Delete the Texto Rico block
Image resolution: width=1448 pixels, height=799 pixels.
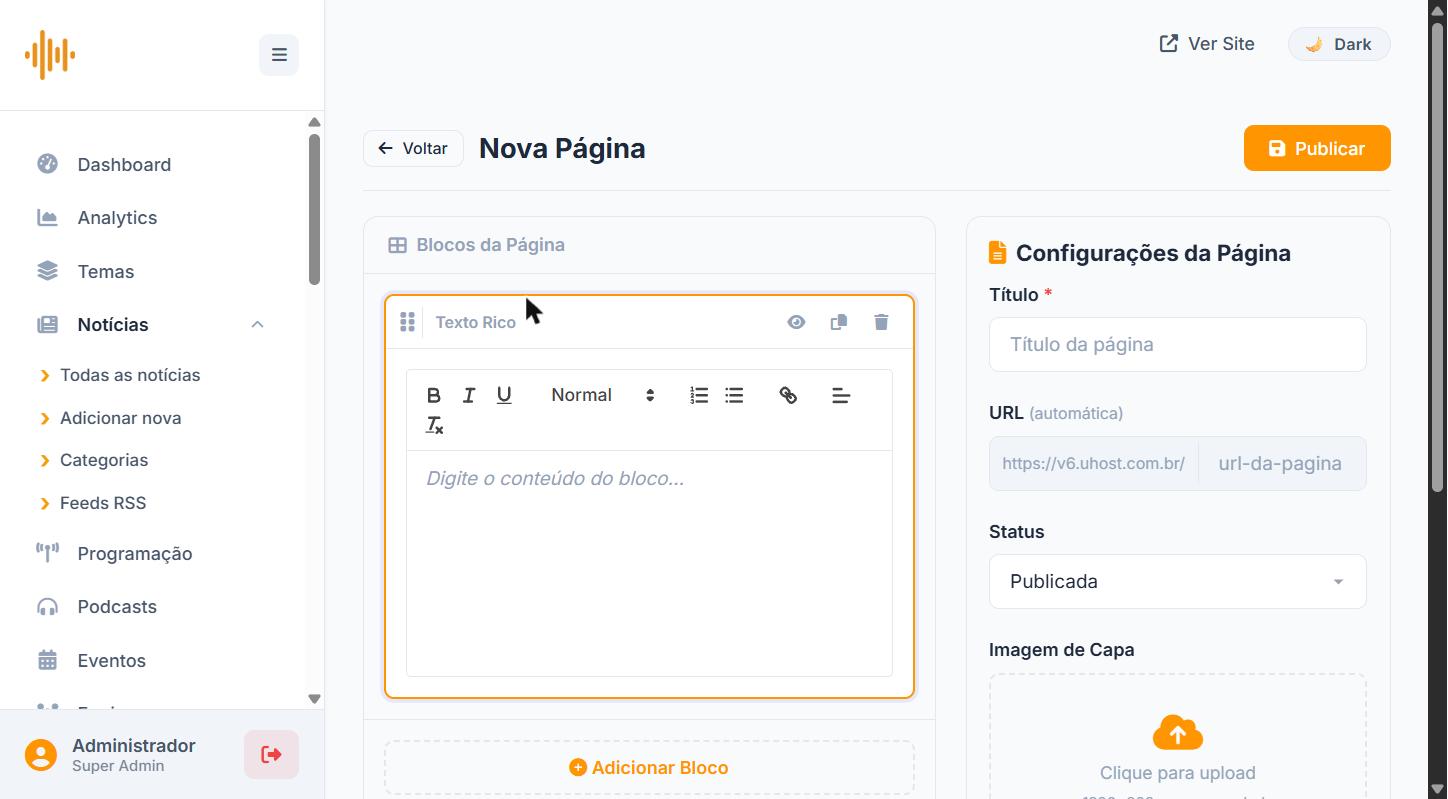point(881,322)
